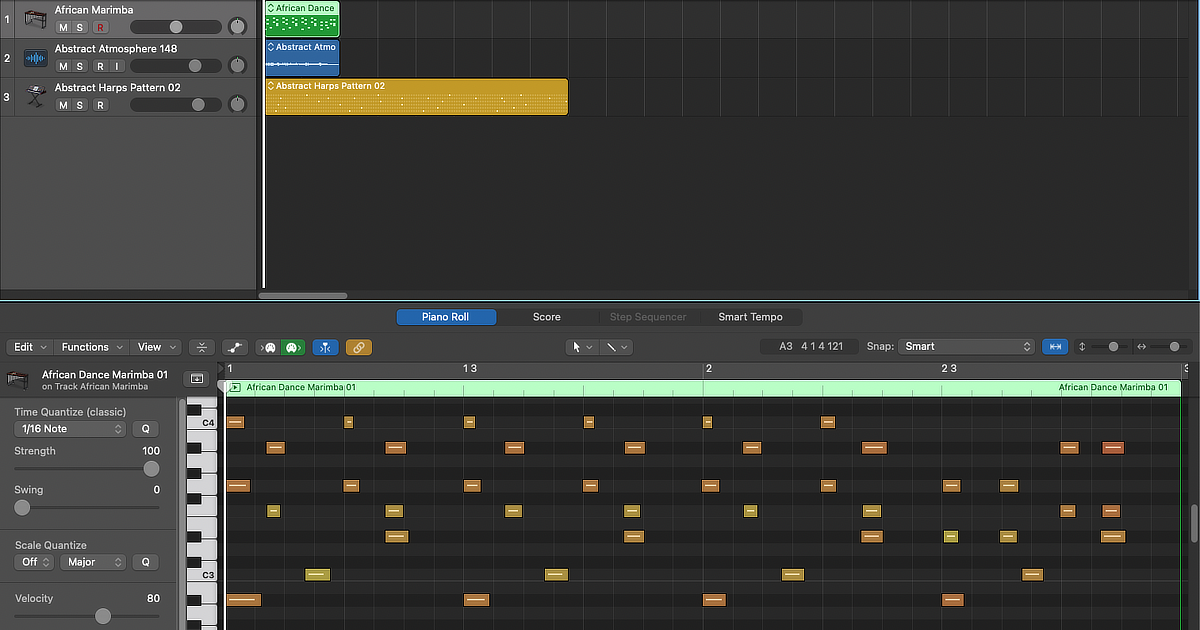This screenshot has height=630, width=1200.
Task: Toggle the orange Link button
Action: [359, 347]
